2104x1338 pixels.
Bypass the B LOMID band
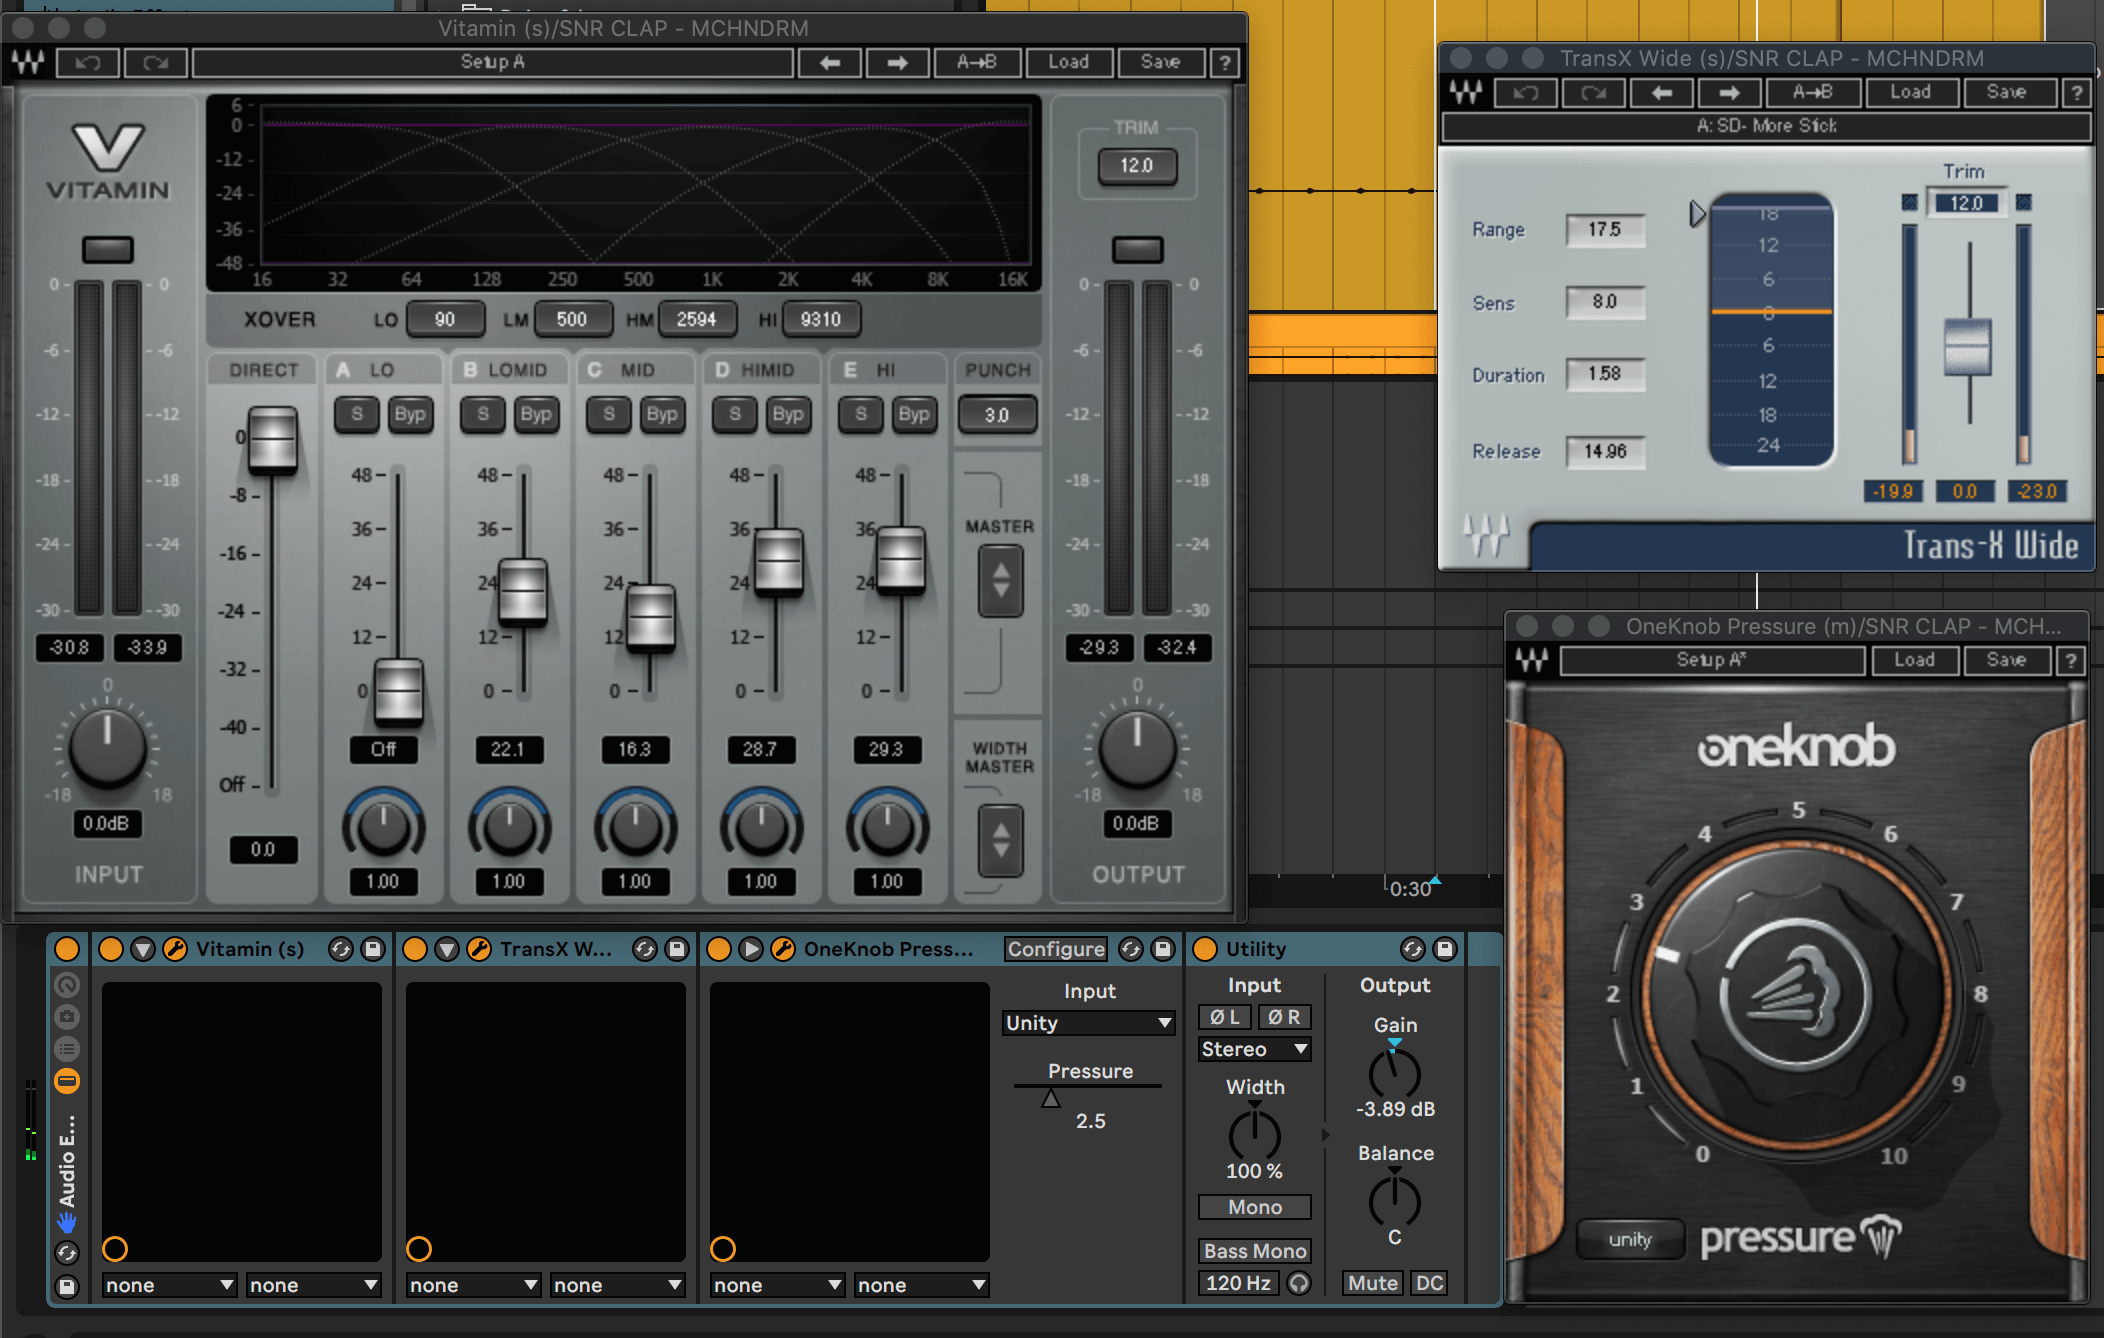click(x=535, y=414)
